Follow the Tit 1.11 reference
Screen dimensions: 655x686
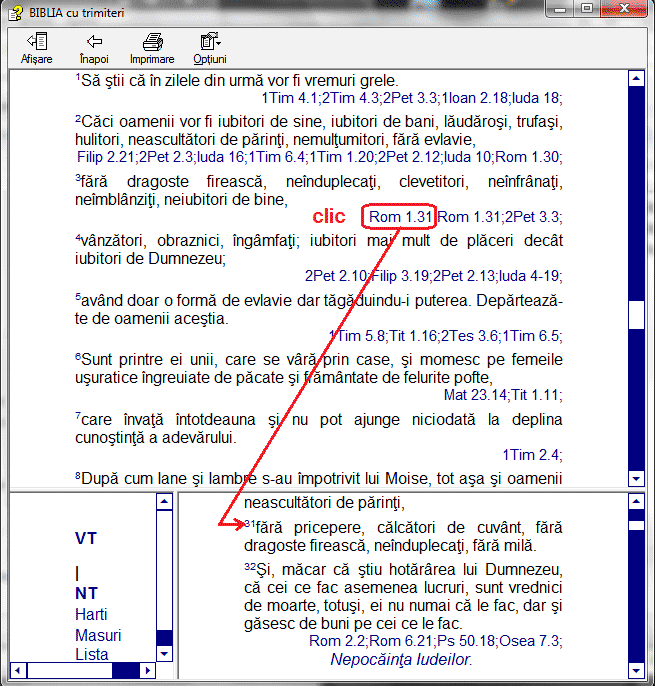(534, 395)
